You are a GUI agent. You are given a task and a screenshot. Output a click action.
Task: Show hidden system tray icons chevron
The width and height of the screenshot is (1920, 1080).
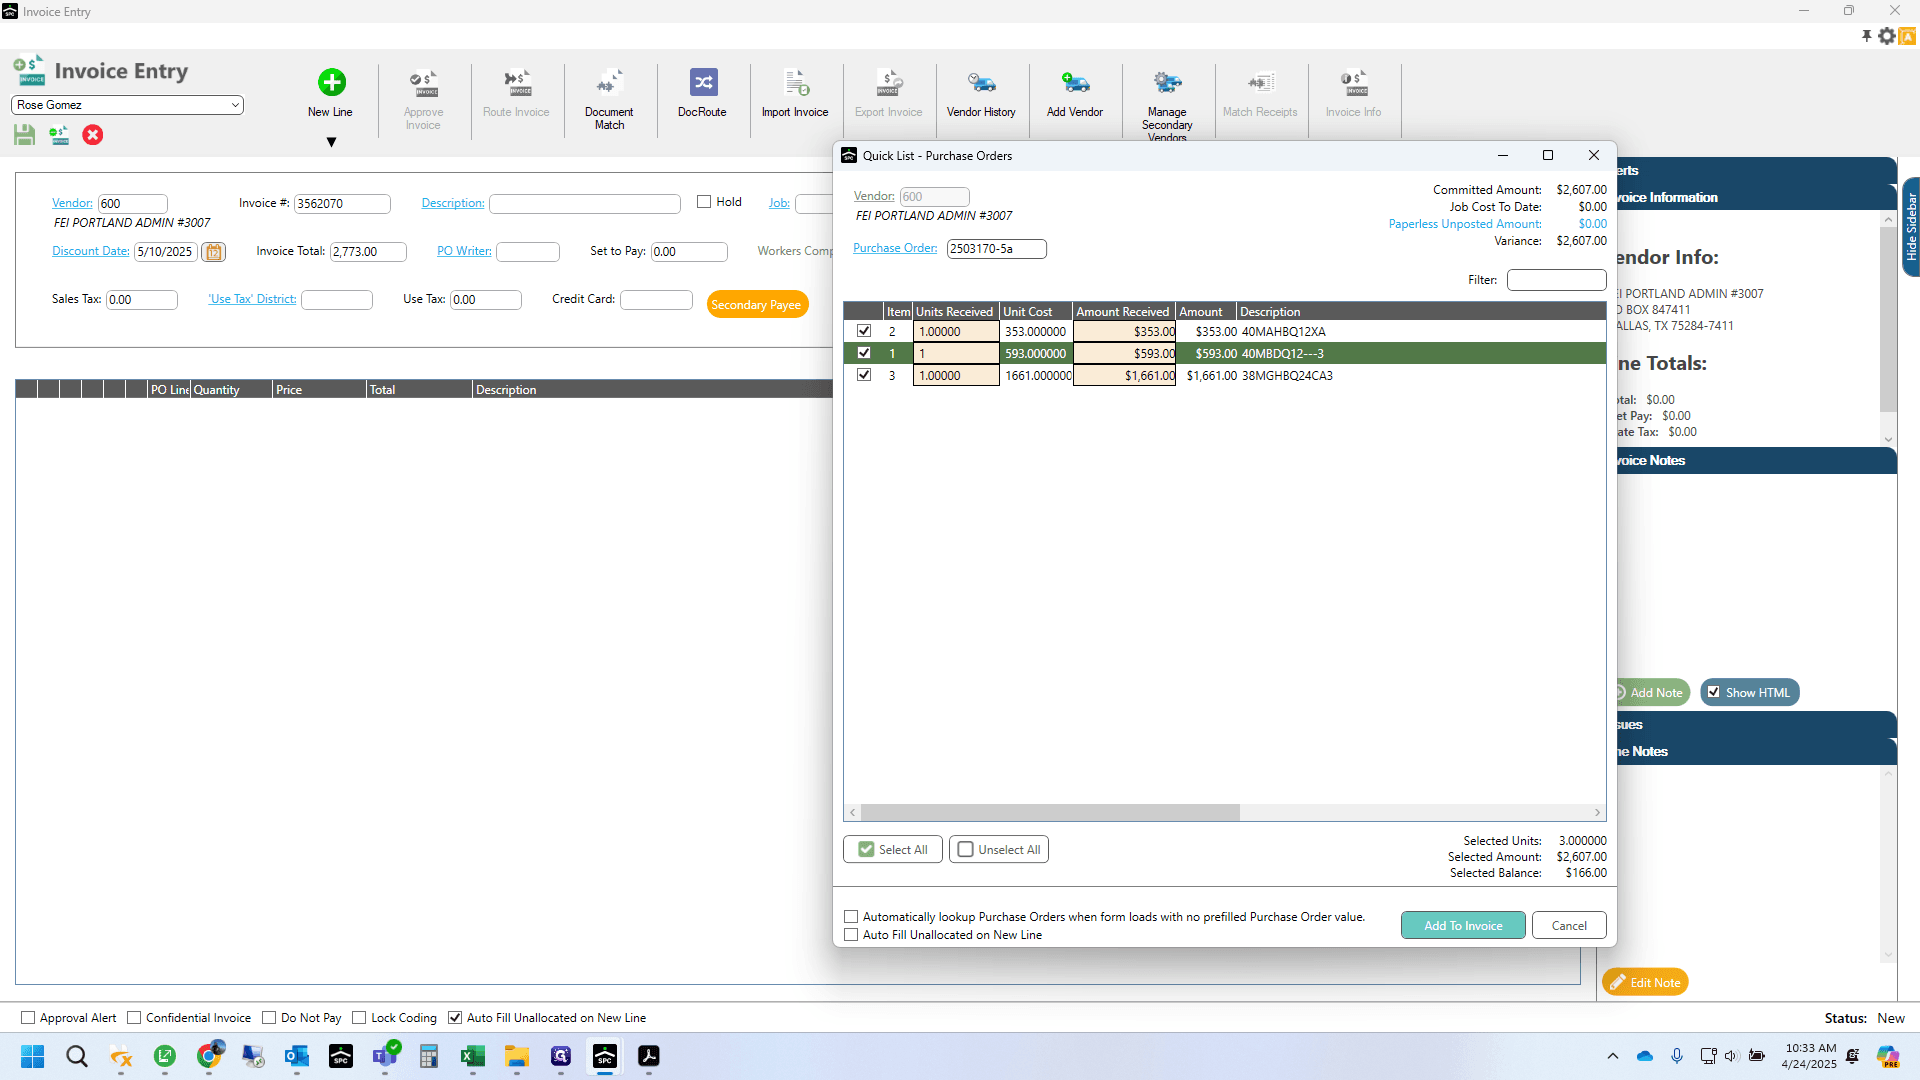coord(1612,1056)
